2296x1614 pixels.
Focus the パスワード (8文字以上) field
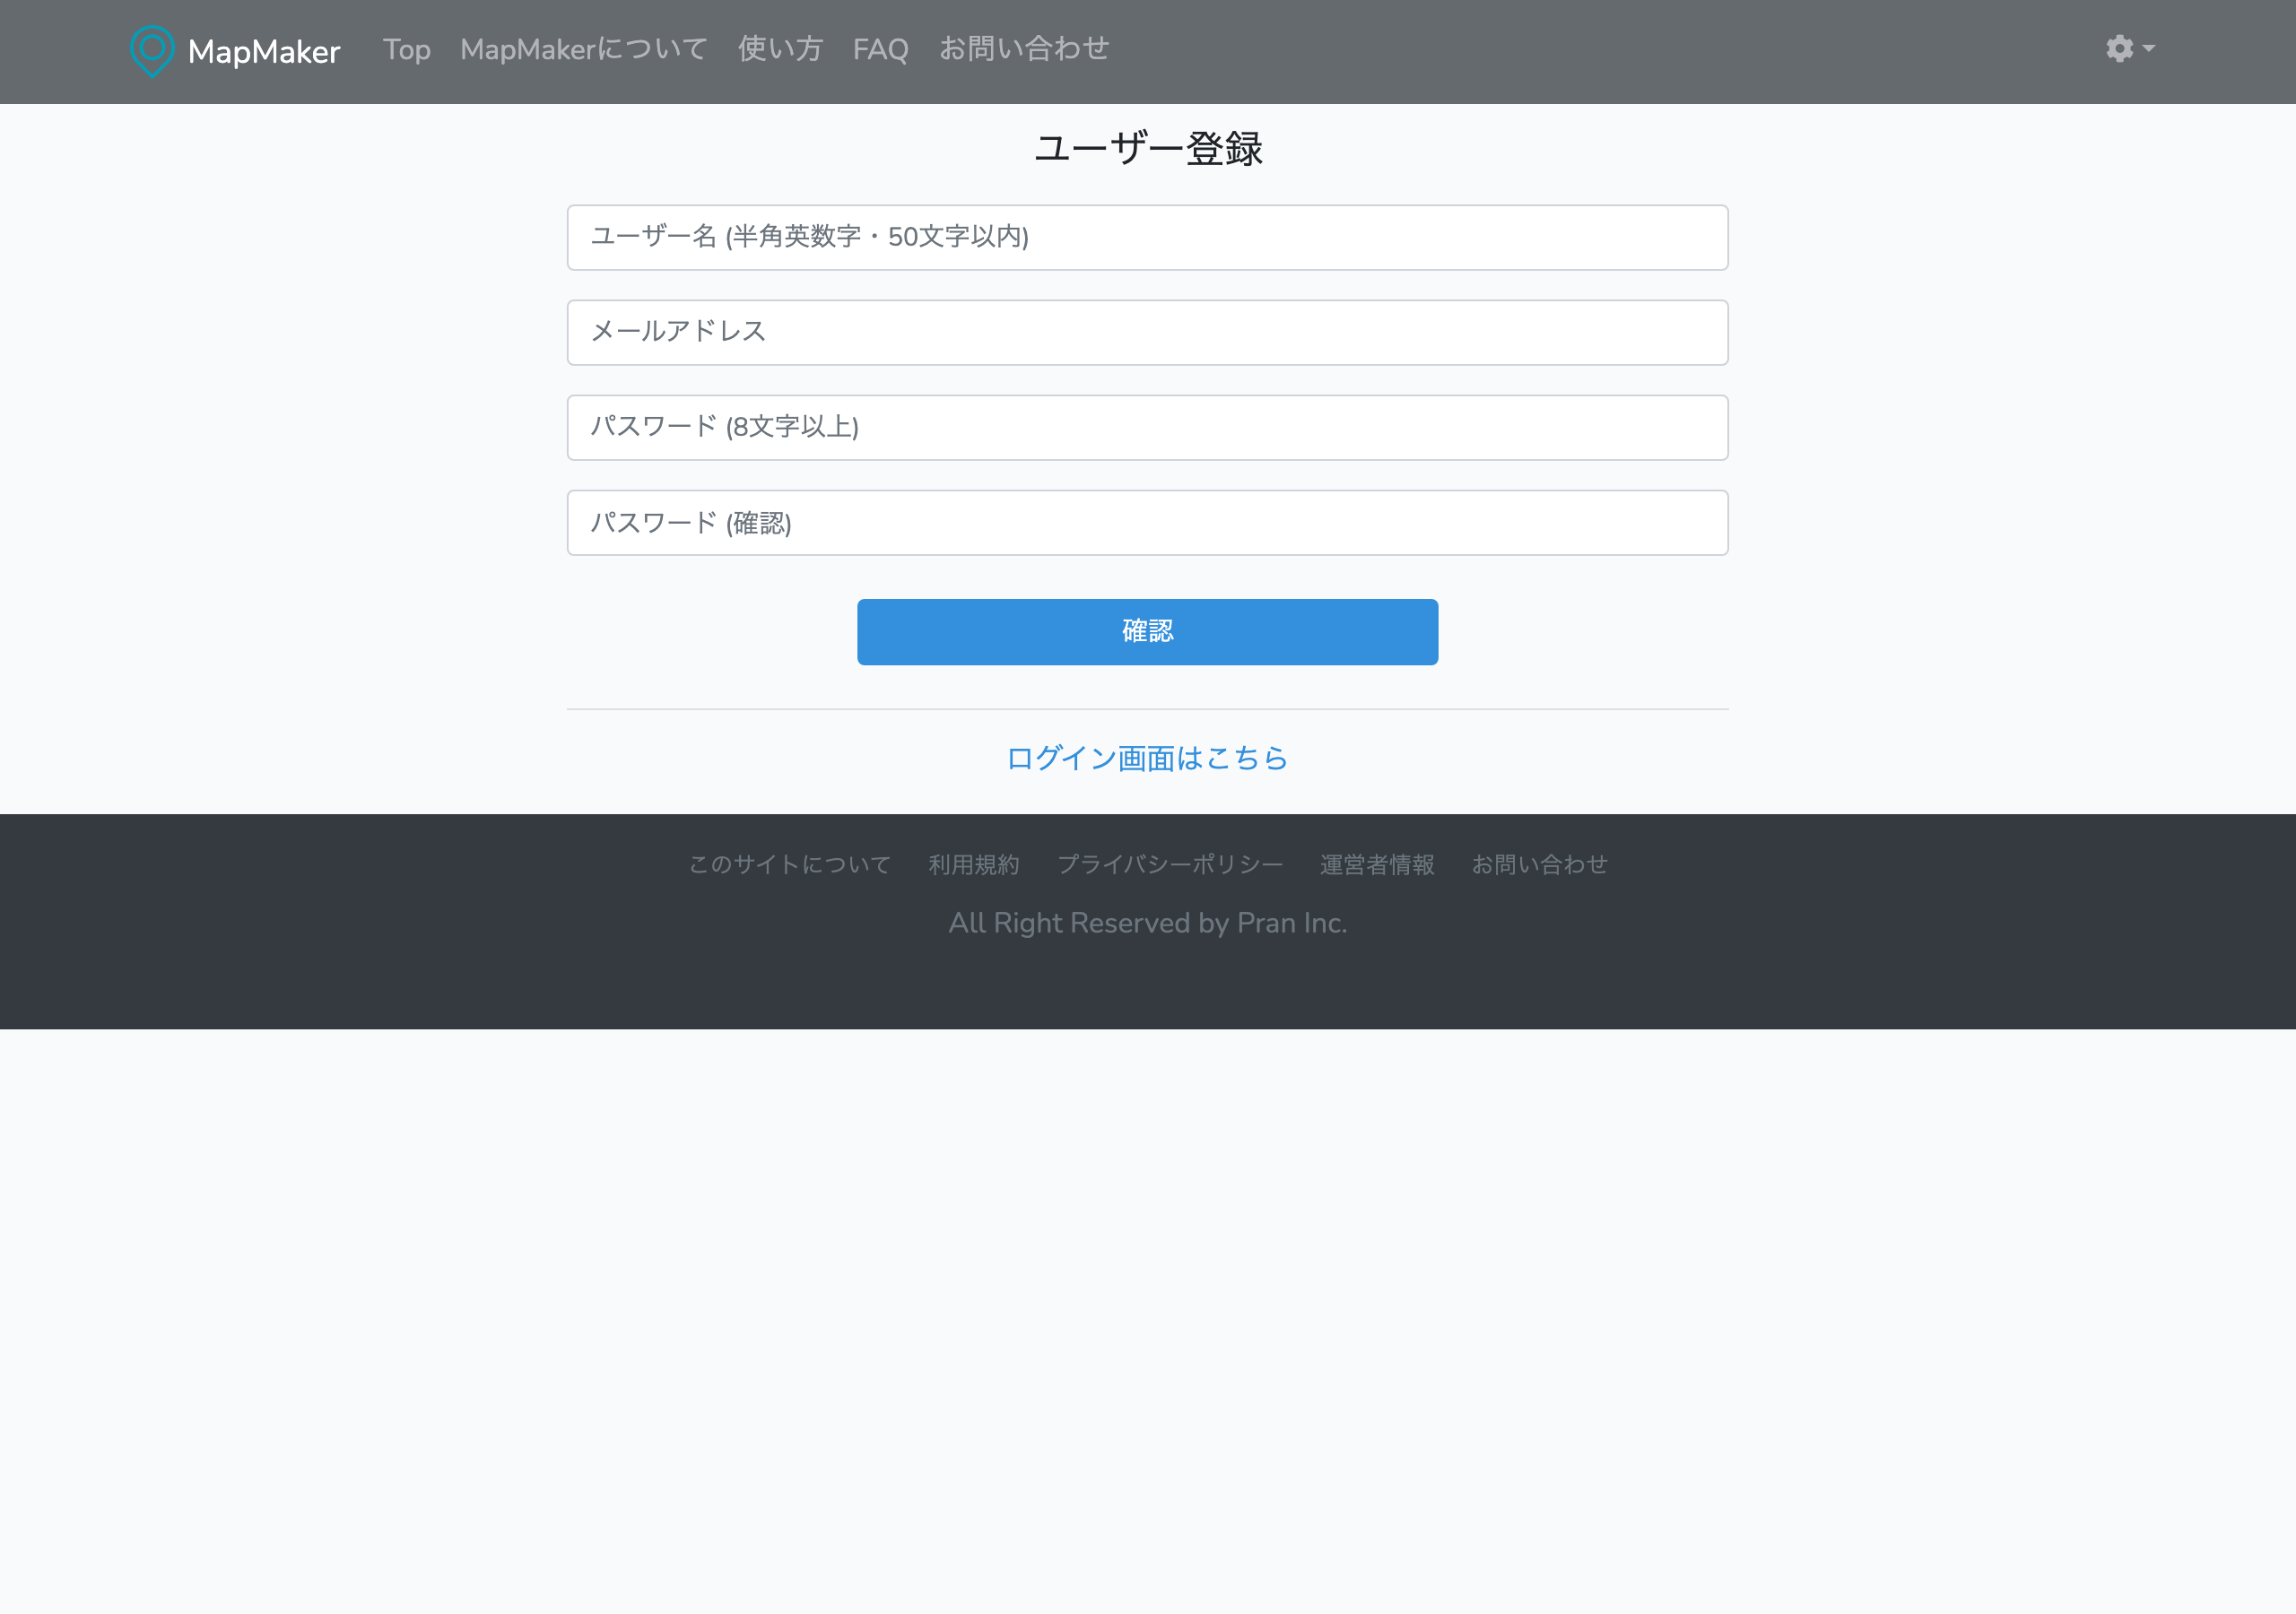[1147, 428]
